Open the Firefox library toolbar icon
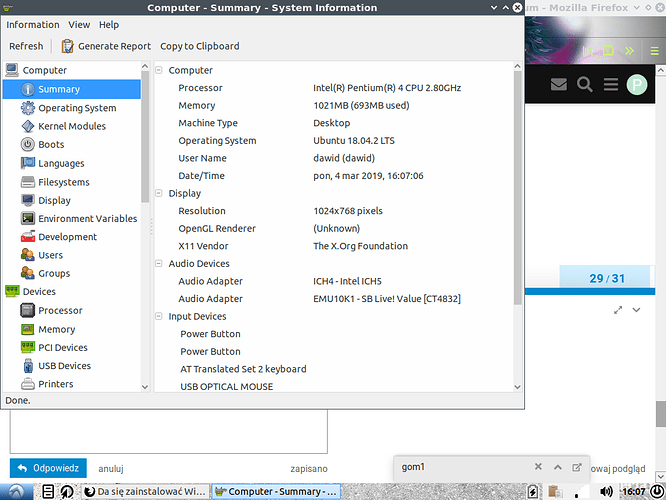666x500 pixels. (x=587, y=51)
